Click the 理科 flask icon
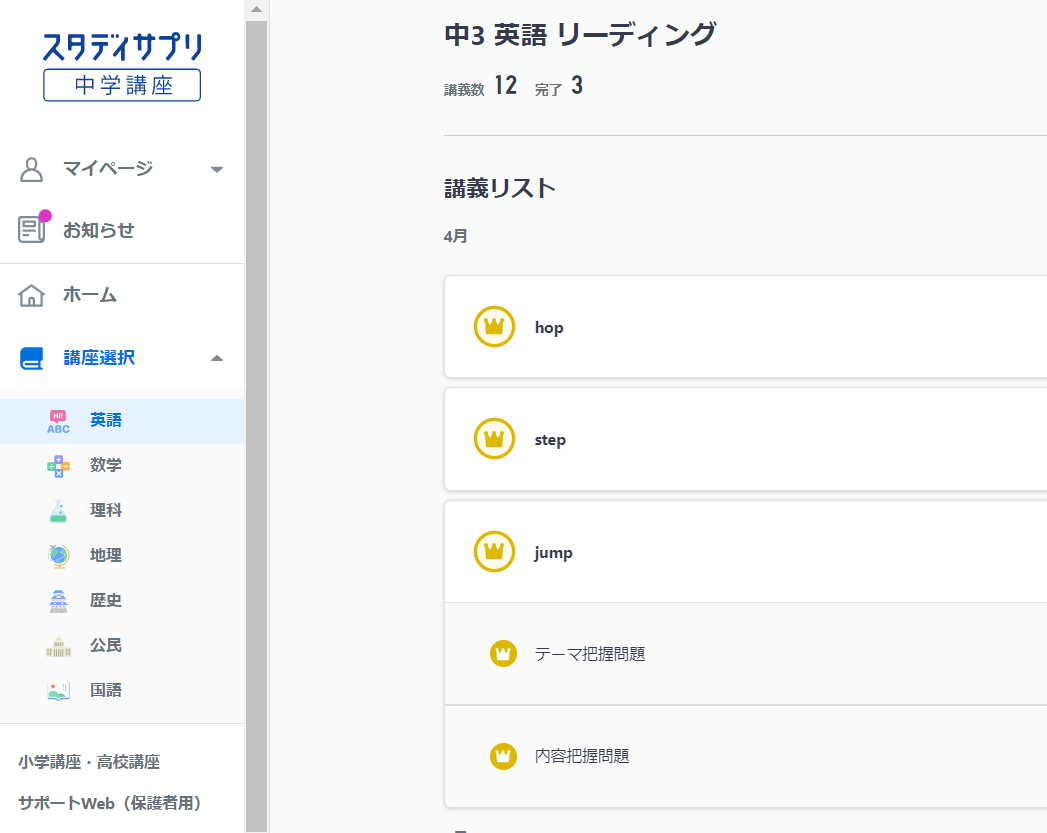This screenshot has height=833, width=1047. pyautogui.click(x=57, y=510)
